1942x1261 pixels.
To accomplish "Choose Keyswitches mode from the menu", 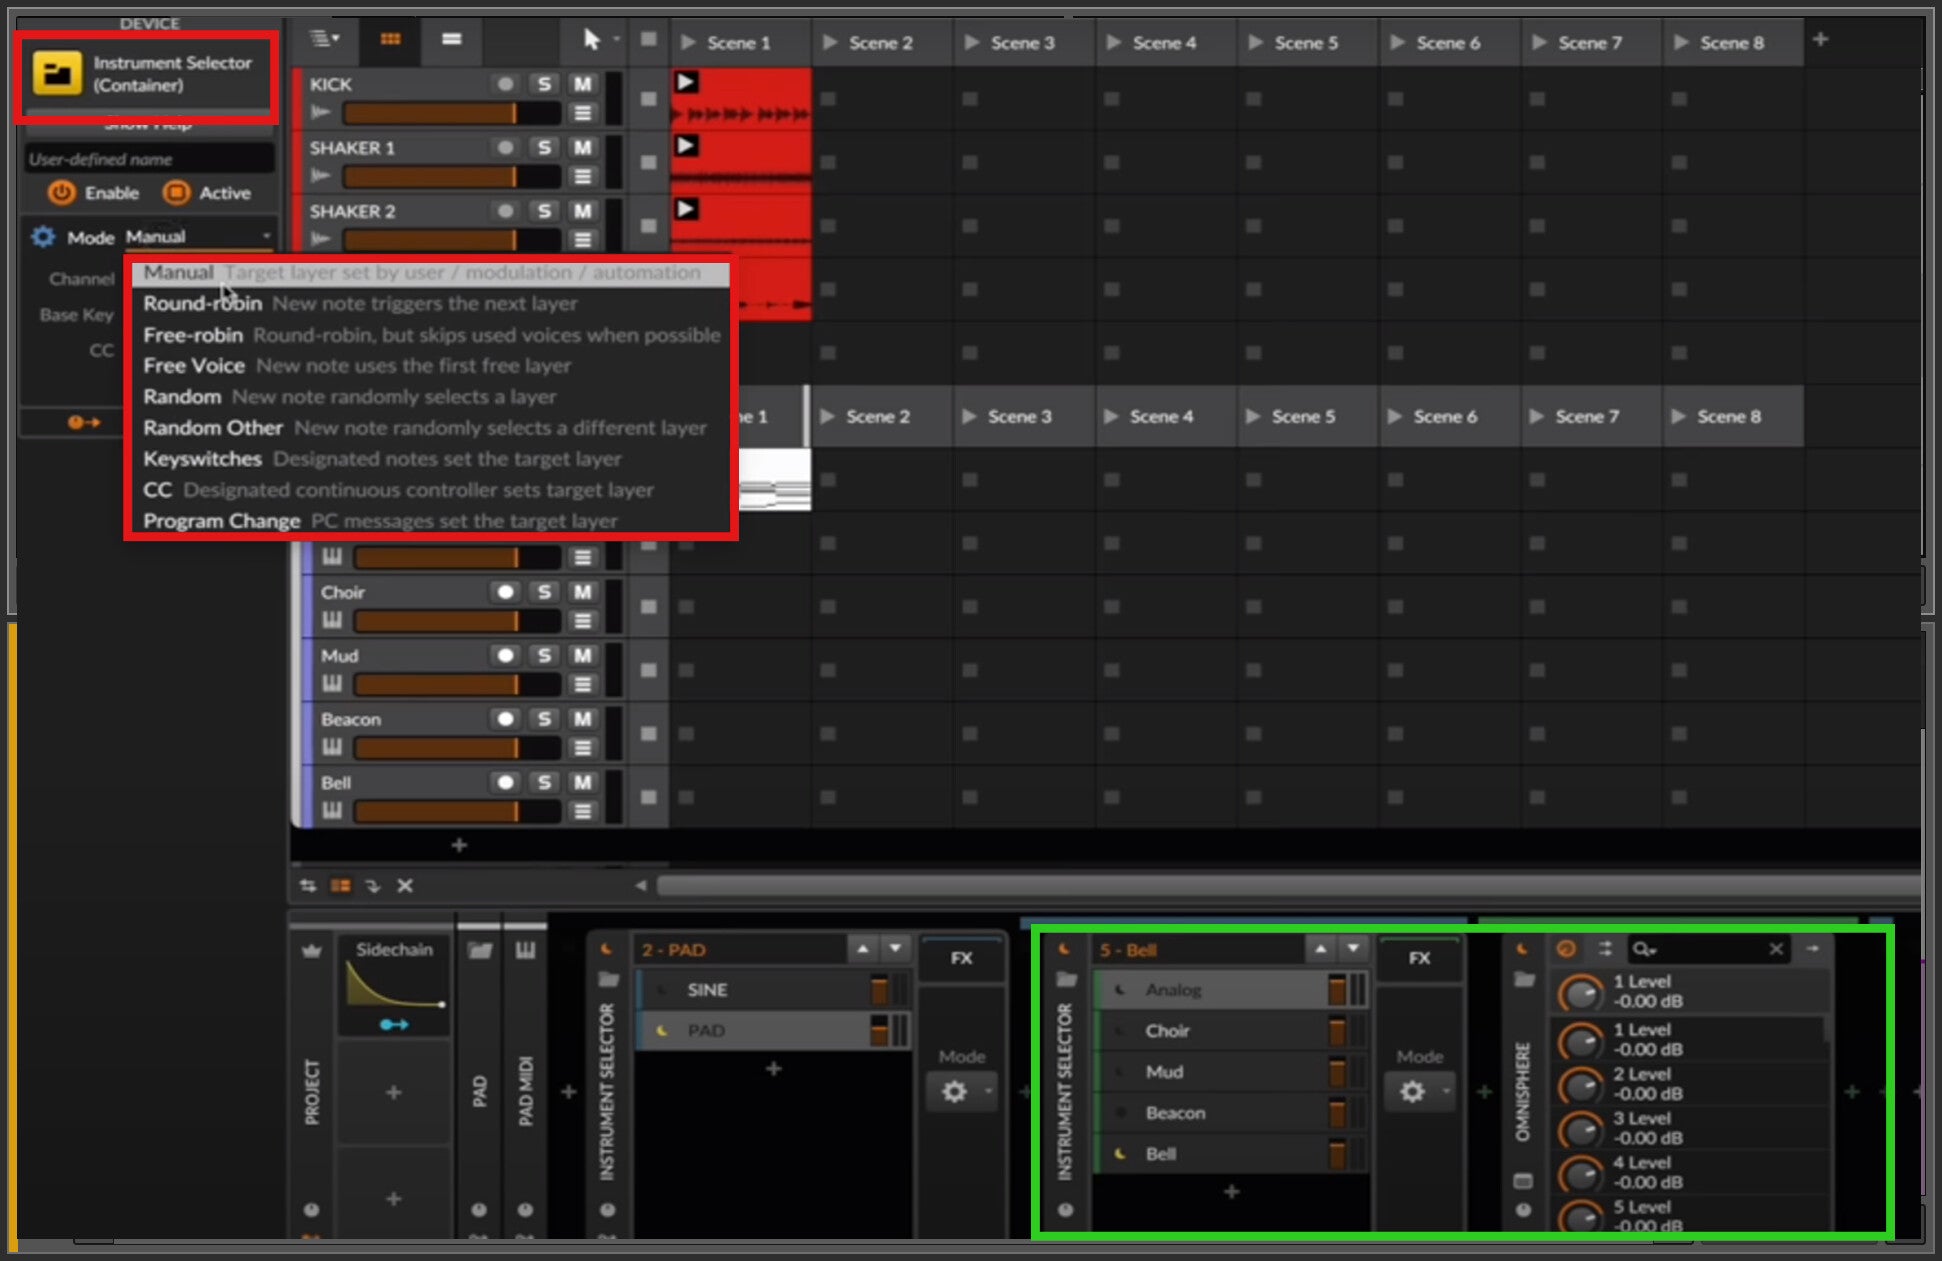I will click(x=202, y=459).
